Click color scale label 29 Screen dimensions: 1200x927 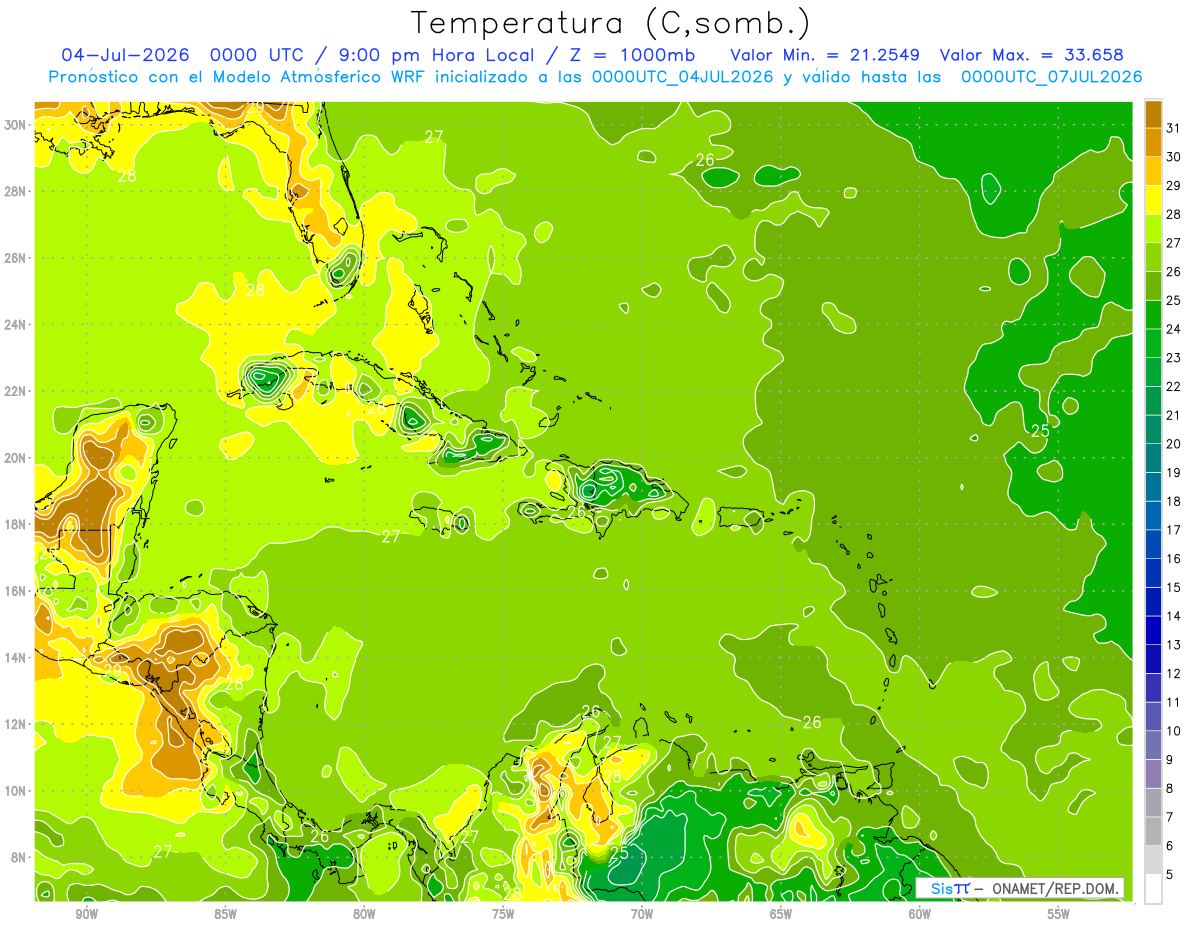pos(1174,185)
